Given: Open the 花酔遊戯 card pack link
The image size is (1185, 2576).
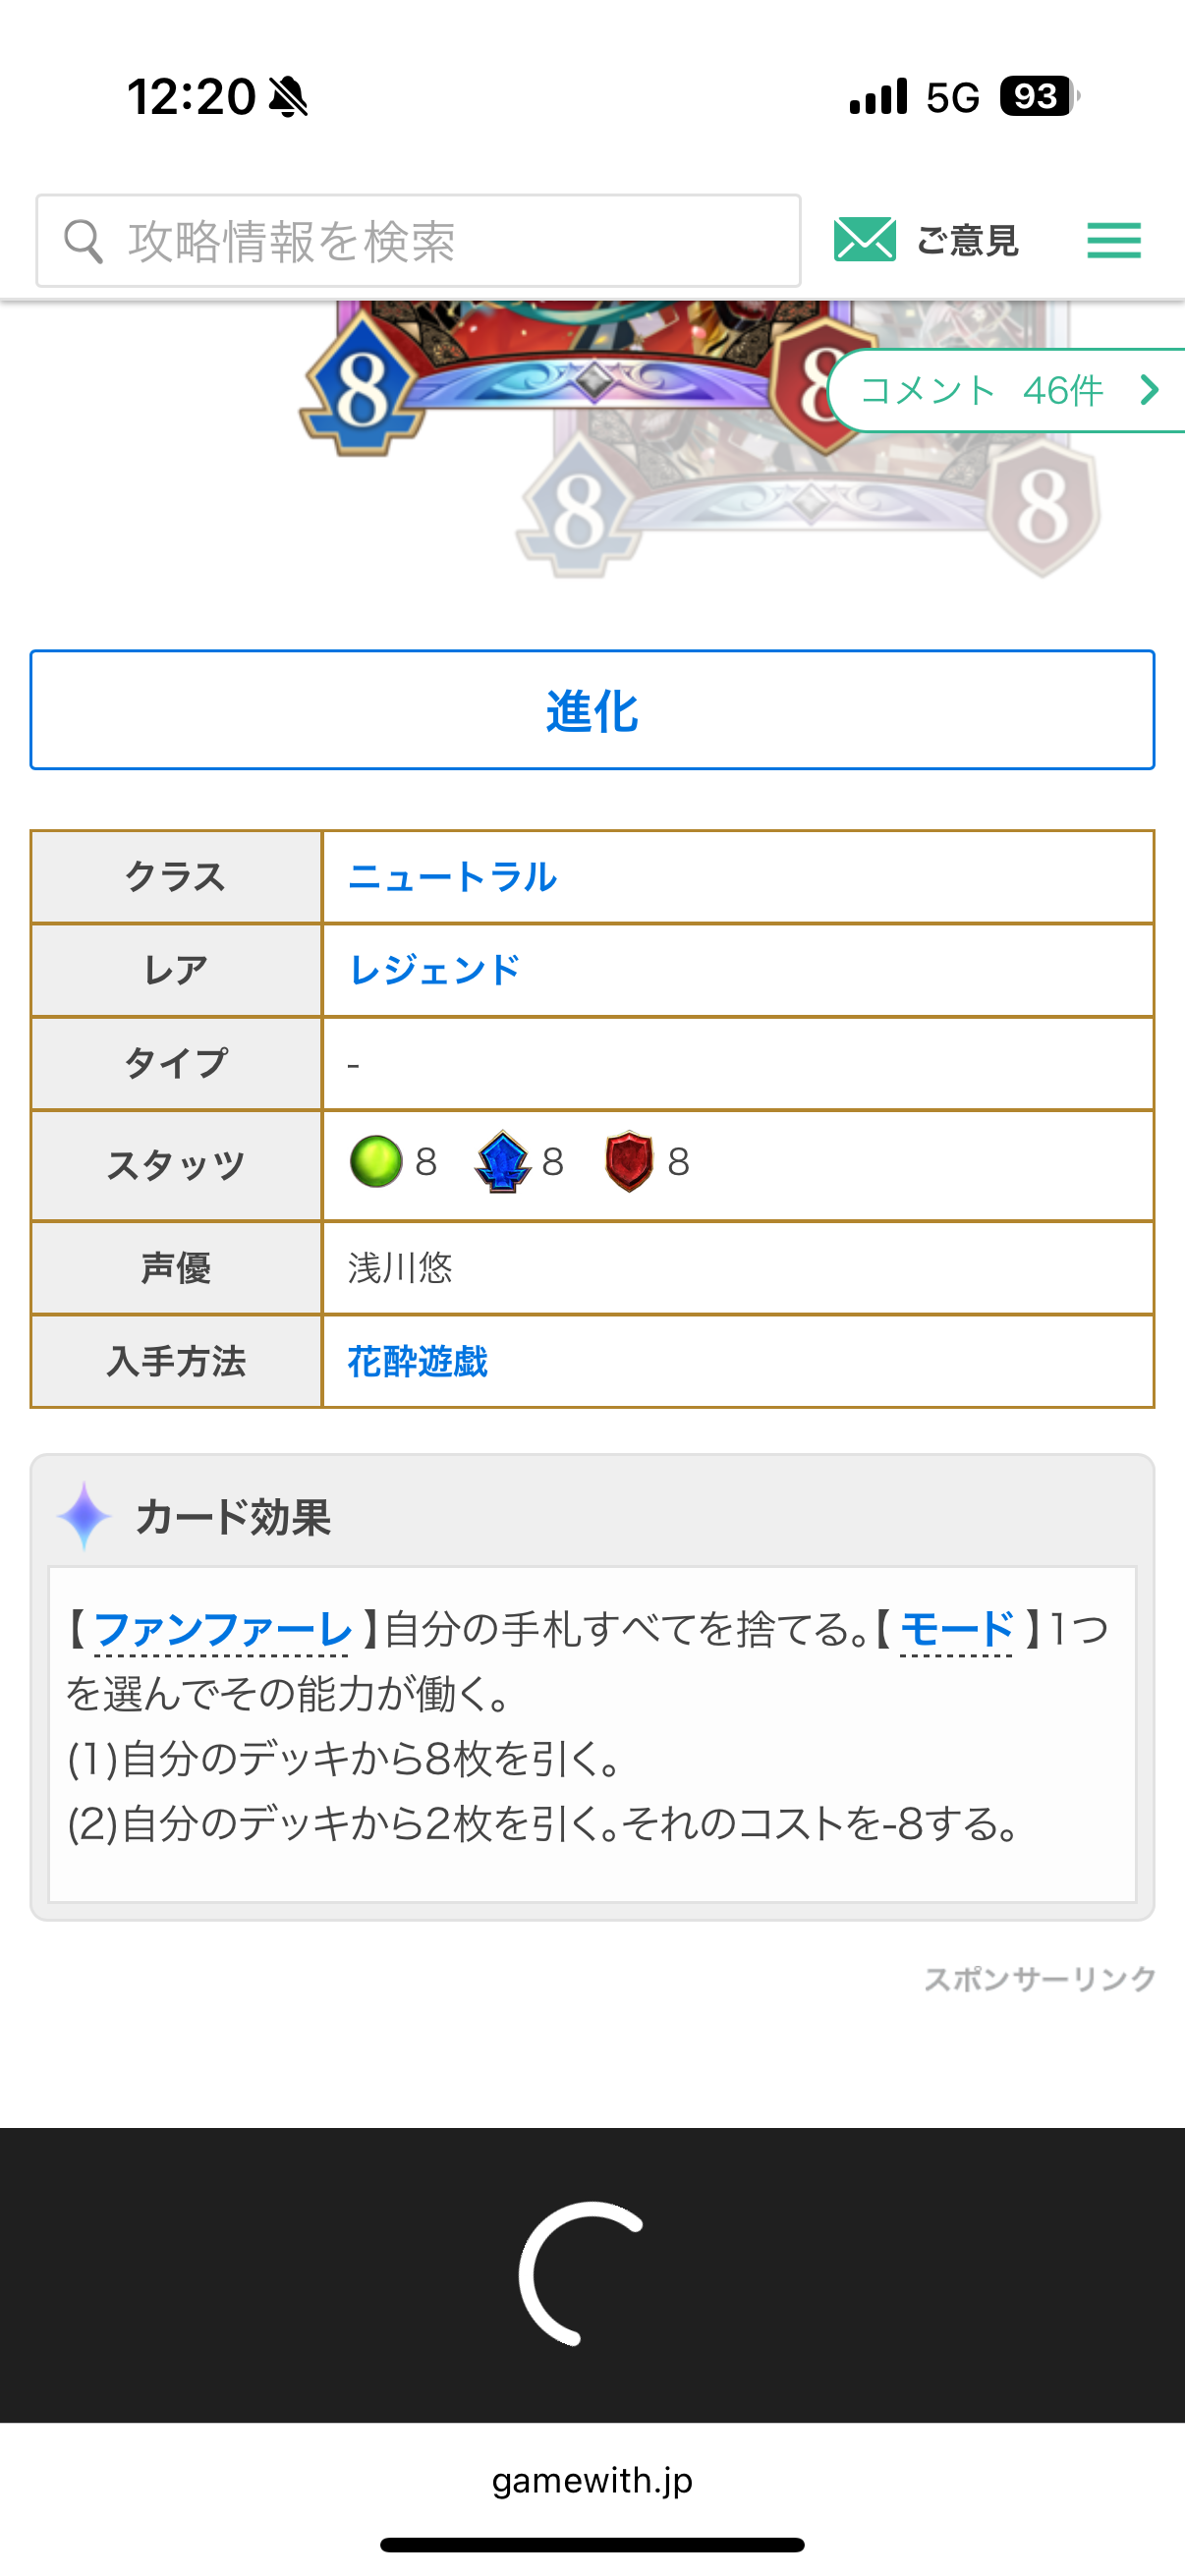Looking at the screenshot, I should (418, 1362).
